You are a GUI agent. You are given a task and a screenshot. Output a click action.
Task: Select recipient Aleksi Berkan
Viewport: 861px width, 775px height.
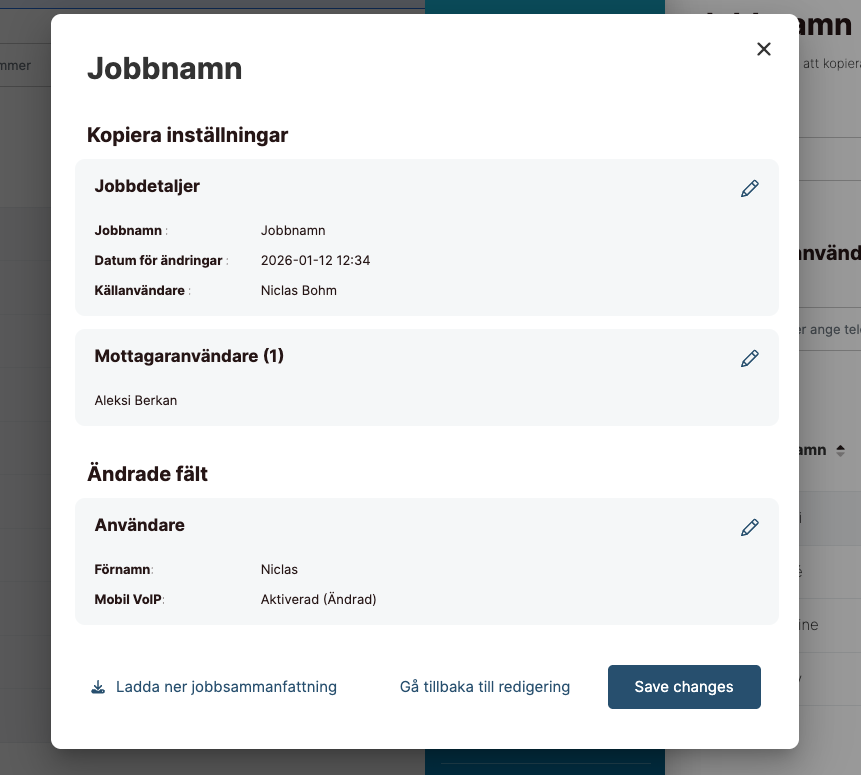click(136, 401)
